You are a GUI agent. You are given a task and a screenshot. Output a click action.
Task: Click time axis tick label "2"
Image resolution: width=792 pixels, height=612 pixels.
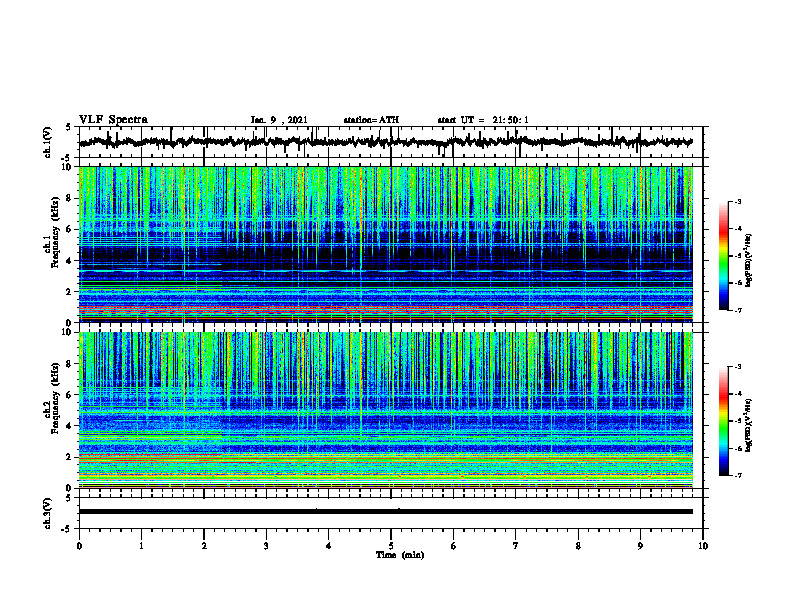[204, 546]
